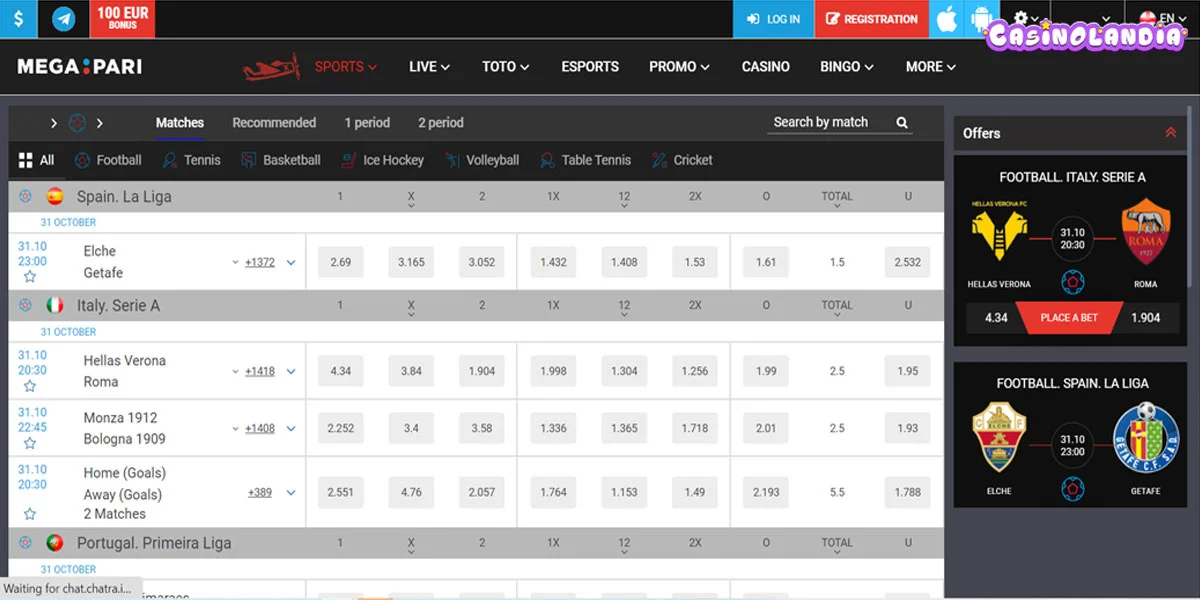Open the +1372 more markets link
Screen dimensions: 1200x600
click(x=260, y=262)
